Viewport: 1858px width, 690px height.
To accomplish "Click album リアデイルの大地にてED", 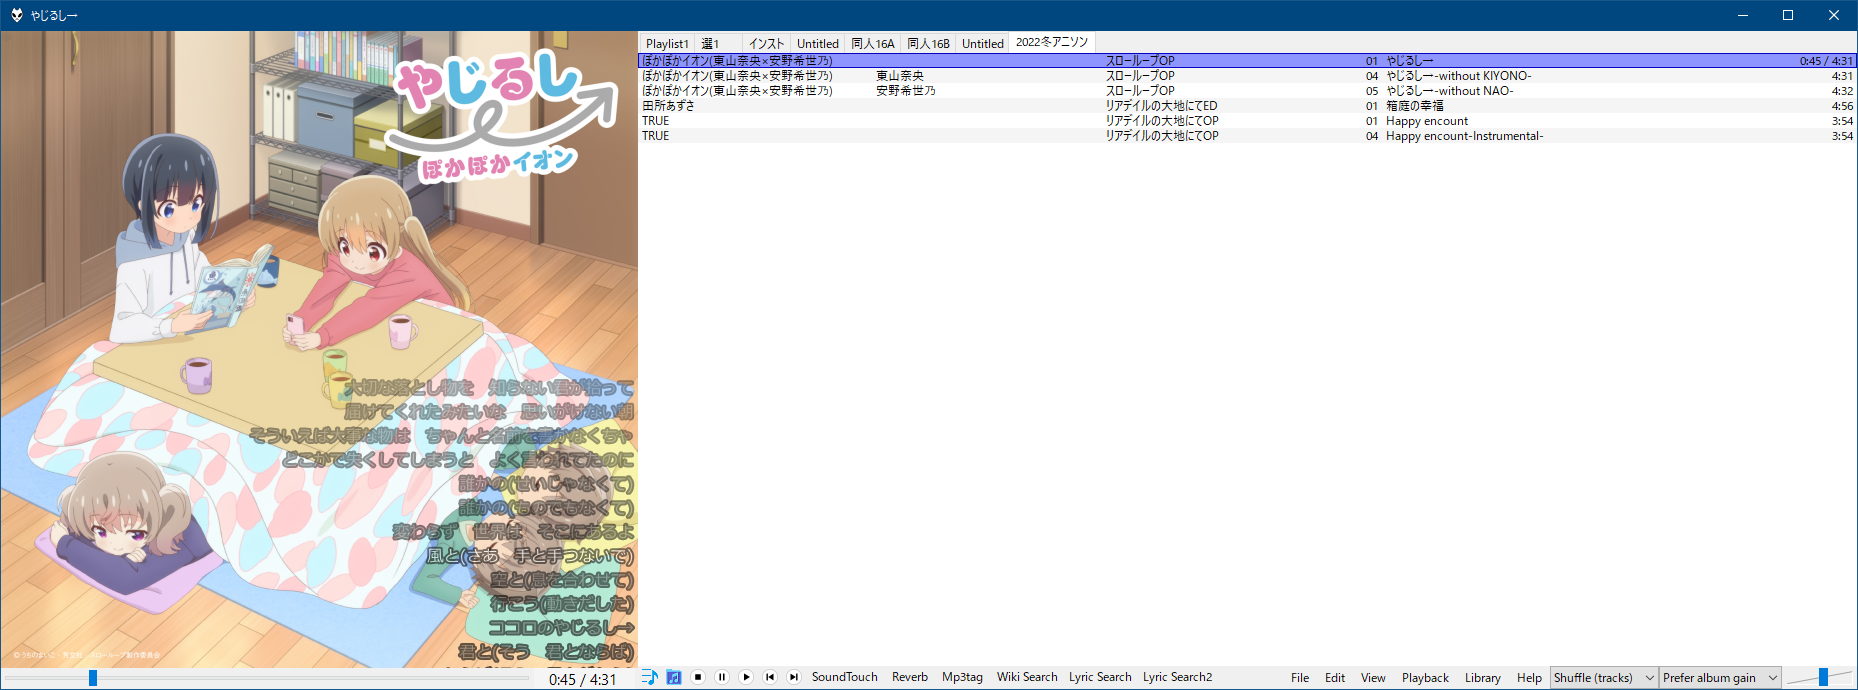I will (1161, 106).
